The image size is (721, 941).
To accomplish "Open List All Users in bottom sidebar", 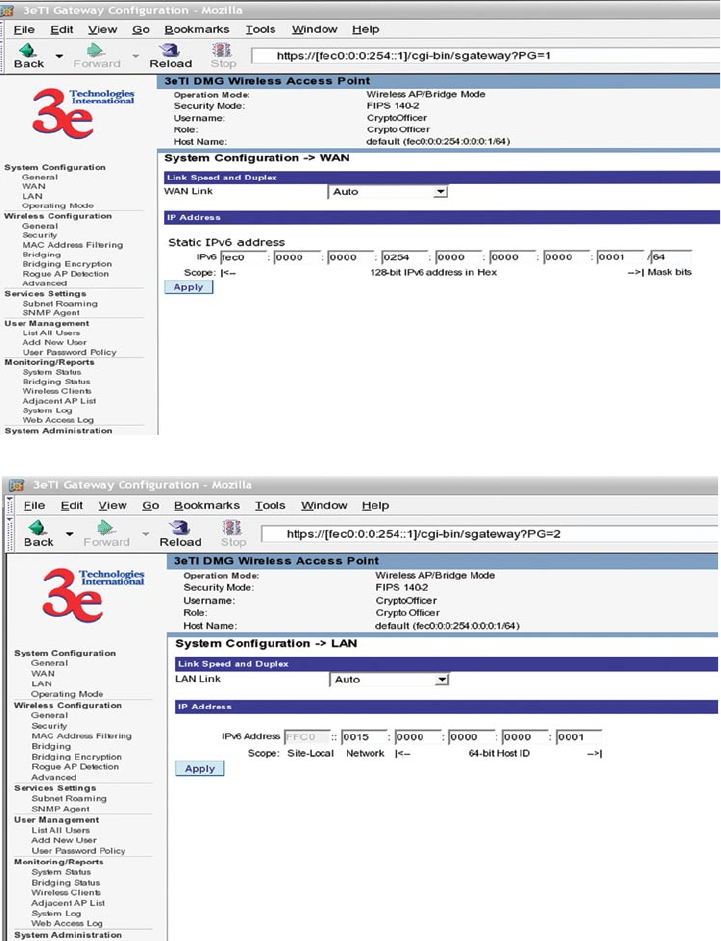I will 61,830.
